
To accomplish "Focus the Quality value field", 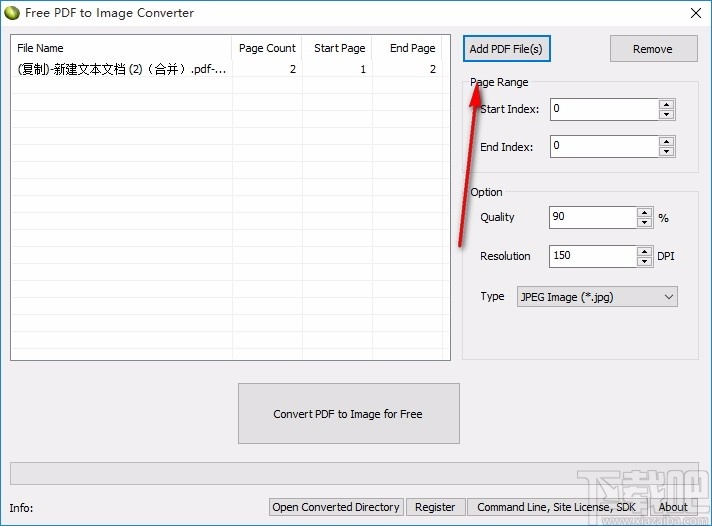I will click(x=593, y=217).
